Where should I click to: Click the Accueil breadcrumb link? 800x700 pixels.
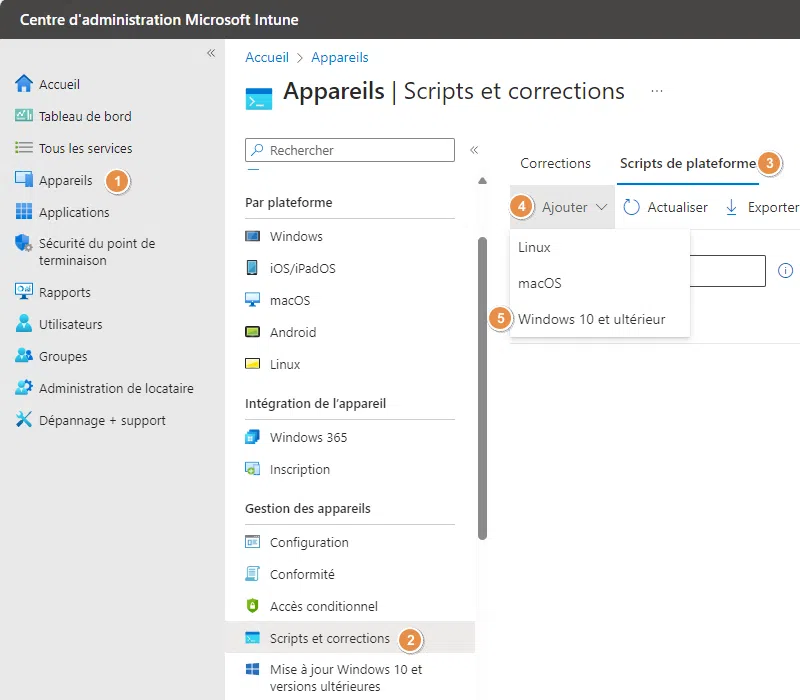coord(266,58)
